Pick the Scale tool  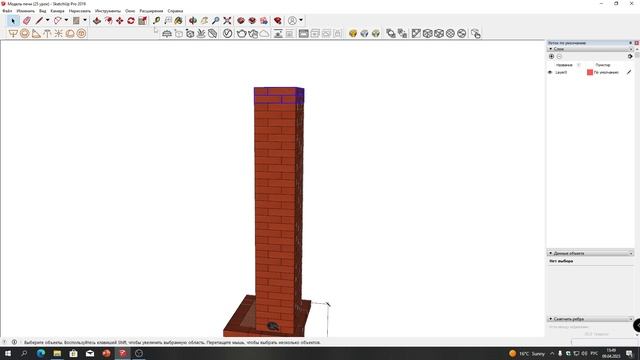pyautogui.click(x=142, y=20)
